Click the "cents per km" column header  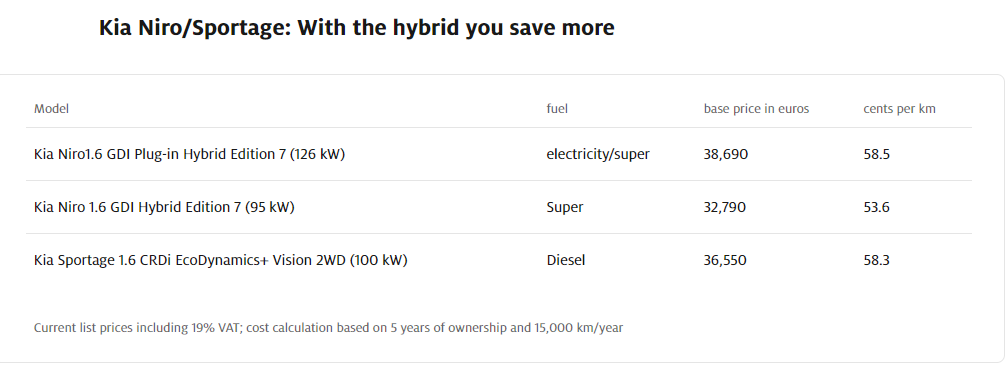pyautogui.click(x=899, y=109)
